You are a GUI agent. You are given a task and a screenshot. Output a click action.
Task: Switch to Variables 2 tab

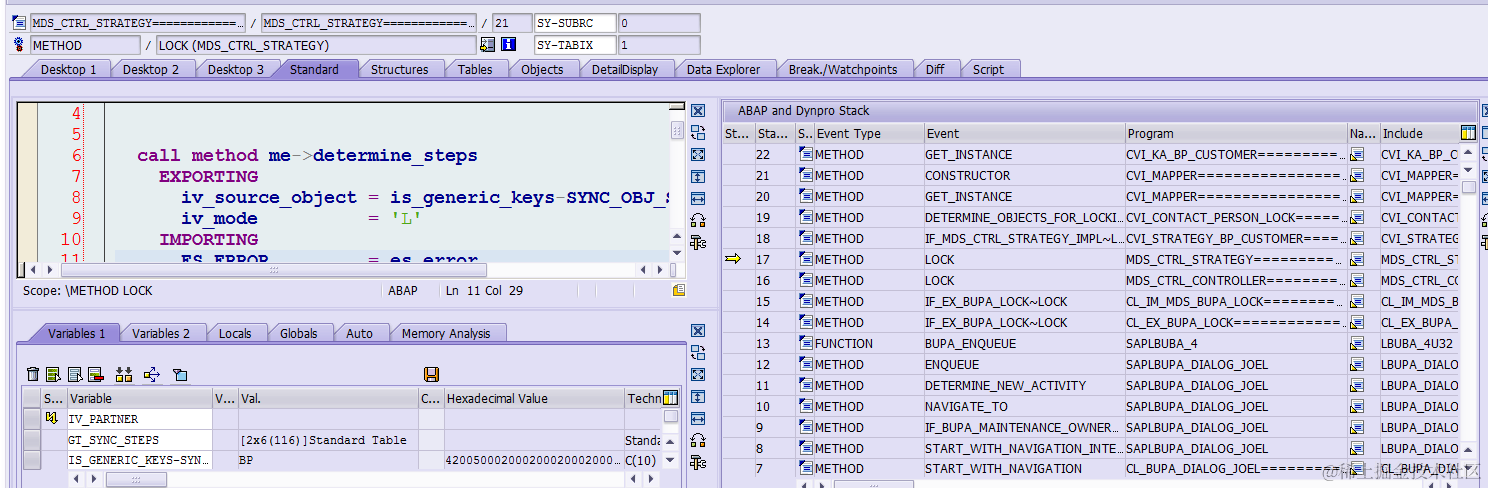click(161, 333)
